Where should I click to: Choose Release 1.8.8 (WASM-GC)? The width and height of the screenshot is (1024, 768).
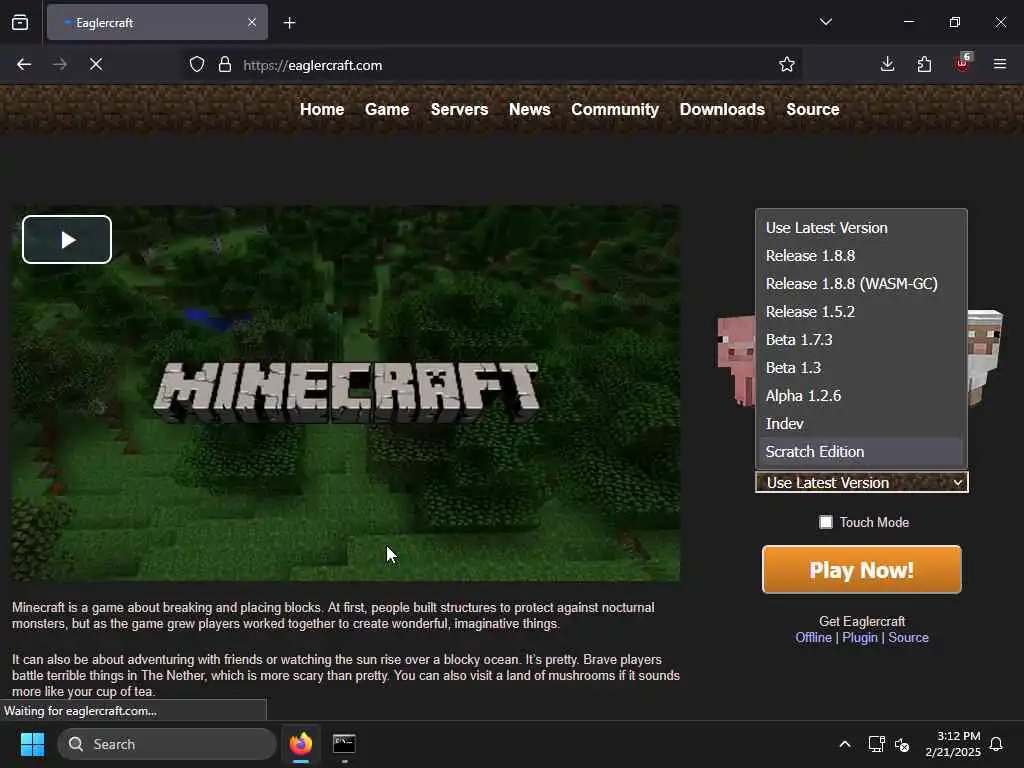[x=861, y=284]
